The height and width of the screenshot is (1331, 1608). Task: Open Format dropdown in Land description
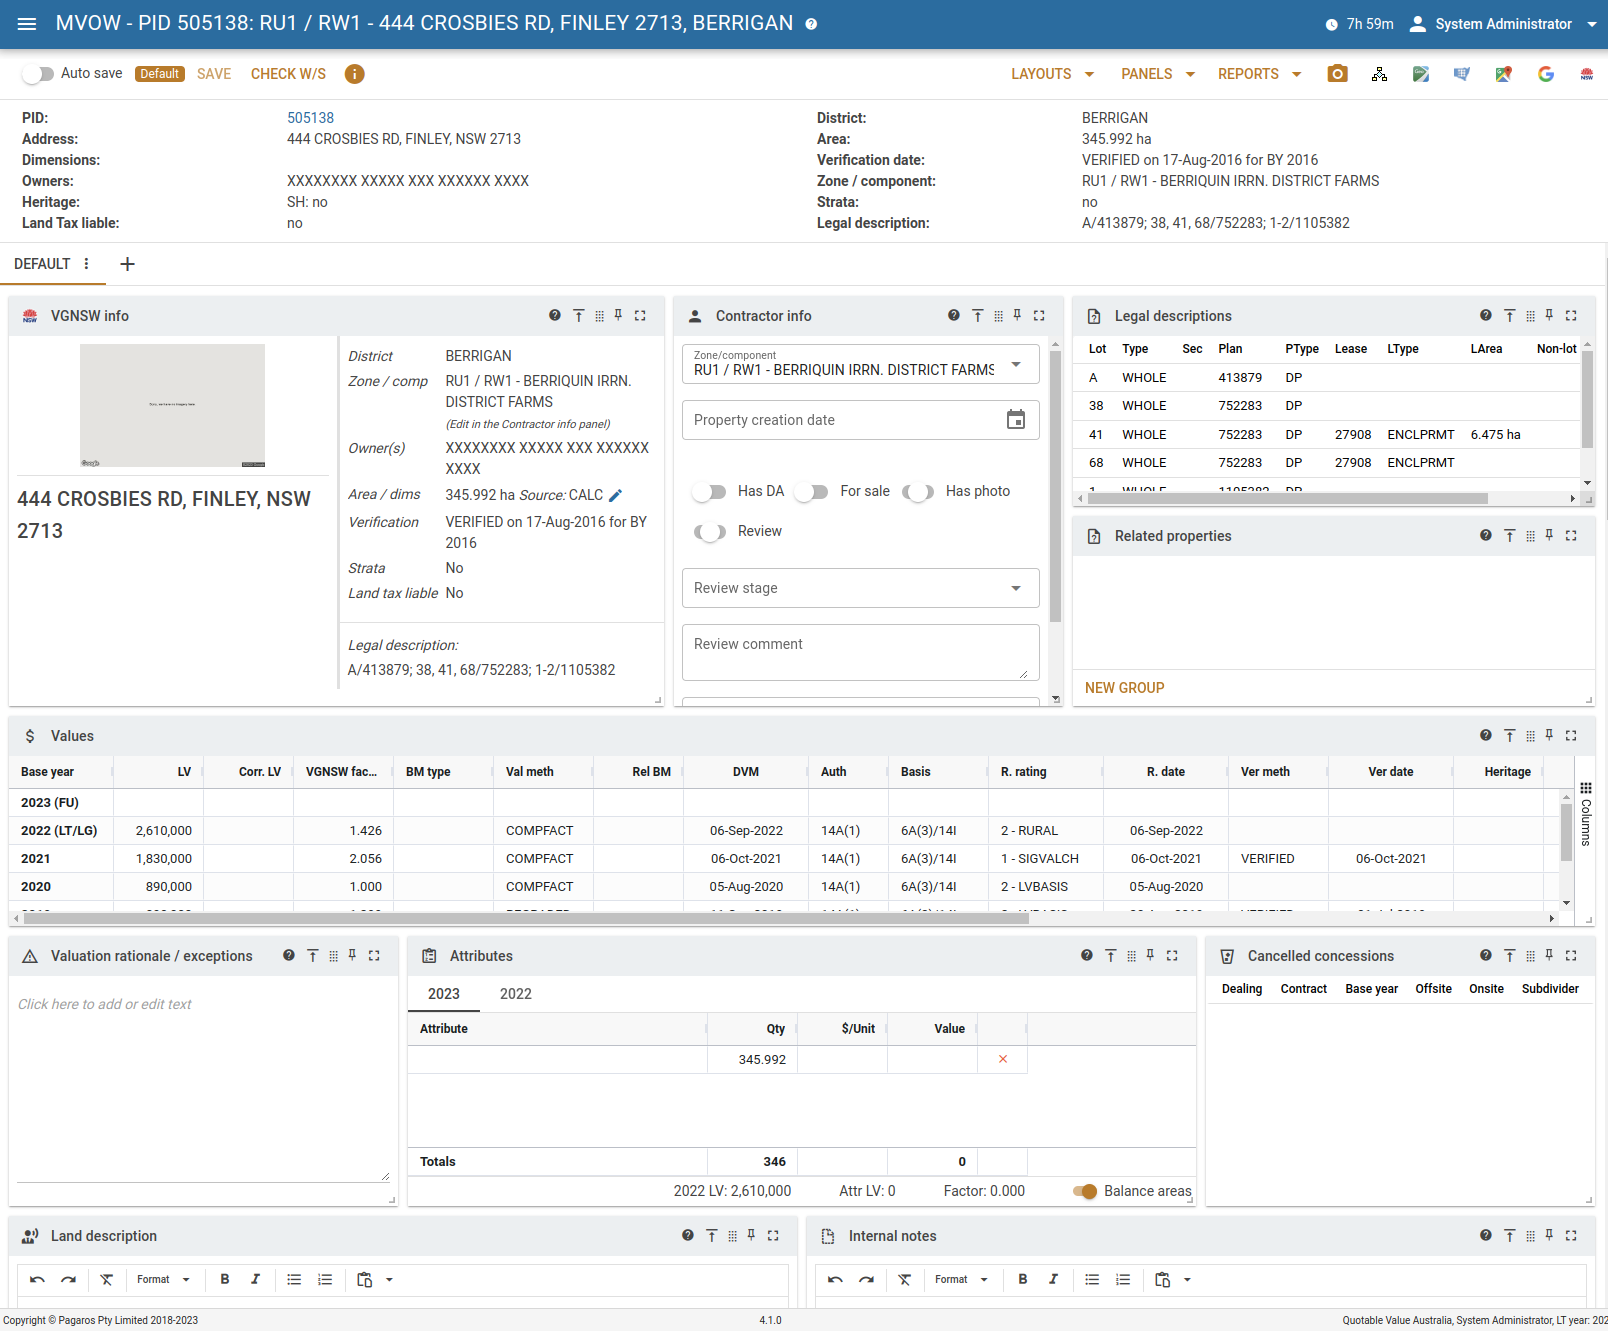[163, 1279]
